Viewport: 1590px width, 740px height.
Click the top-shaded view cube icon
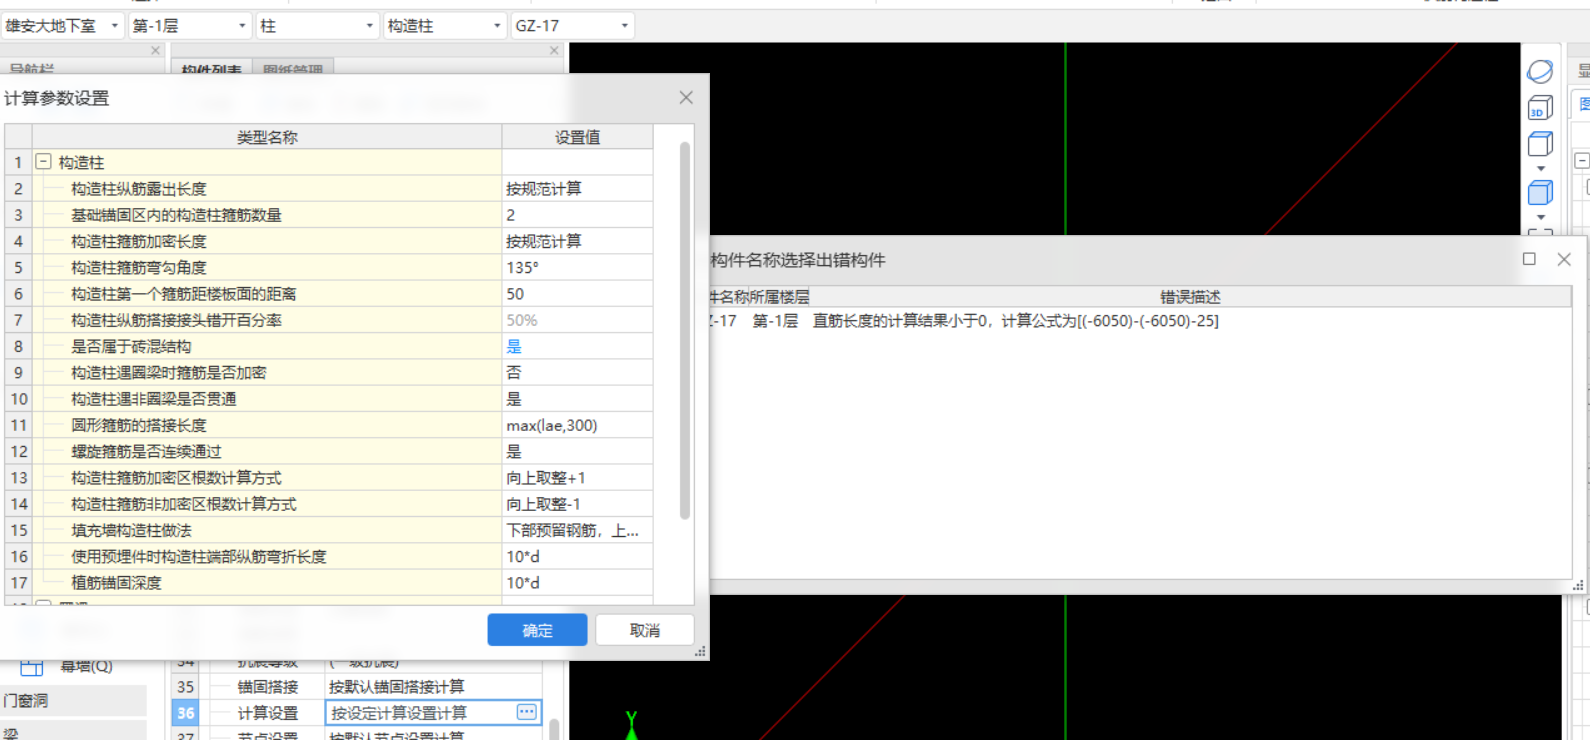pos(1540,144)
